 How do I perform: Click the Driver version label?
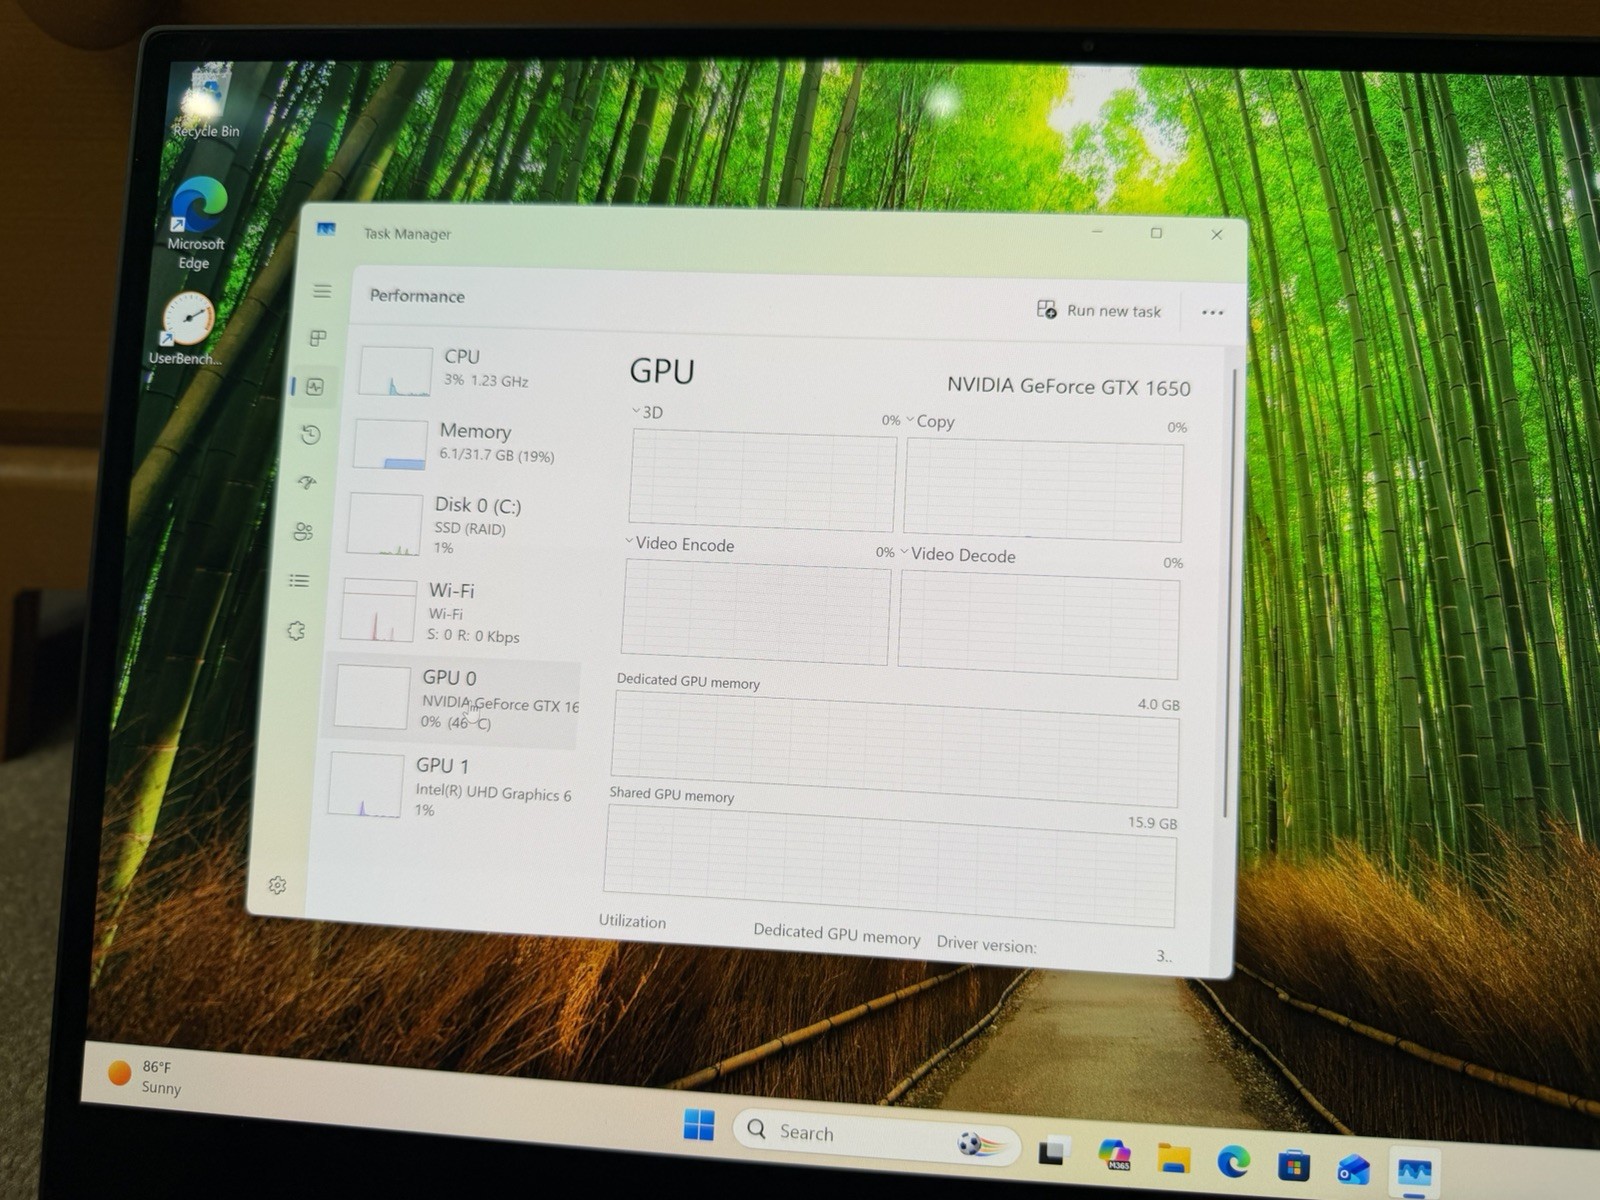[986, 944]
